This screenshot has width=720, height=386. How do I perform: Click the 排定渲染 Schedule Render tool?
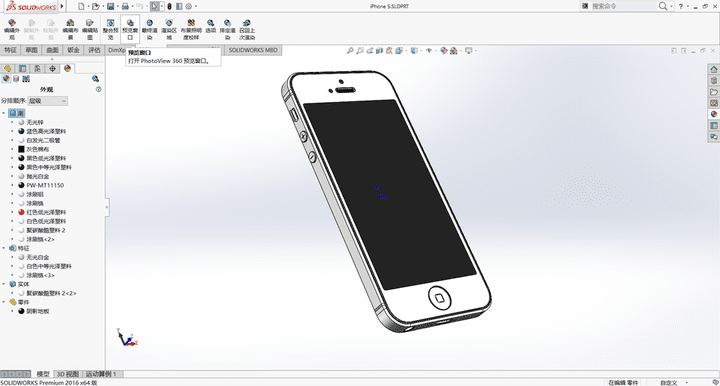point(227,29)
